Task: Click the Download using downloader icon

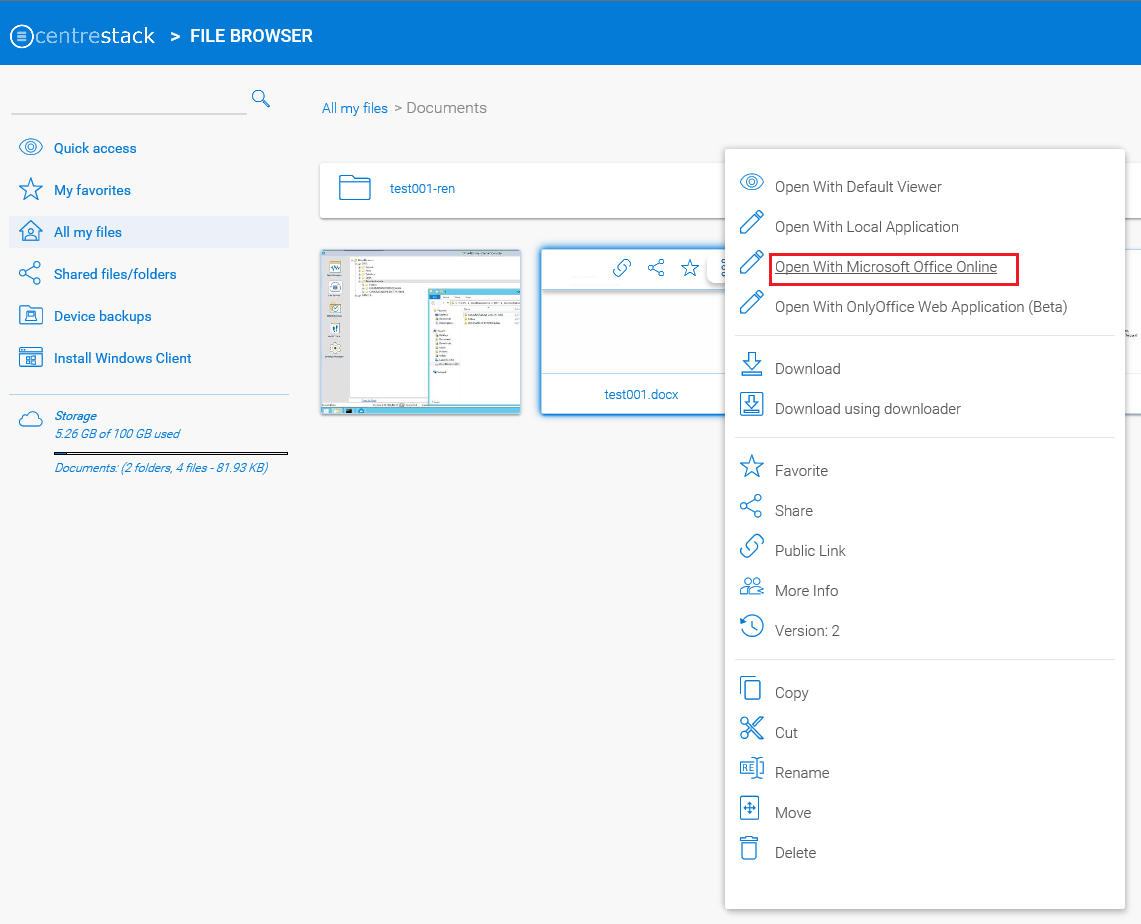Action: click(752, 404)
